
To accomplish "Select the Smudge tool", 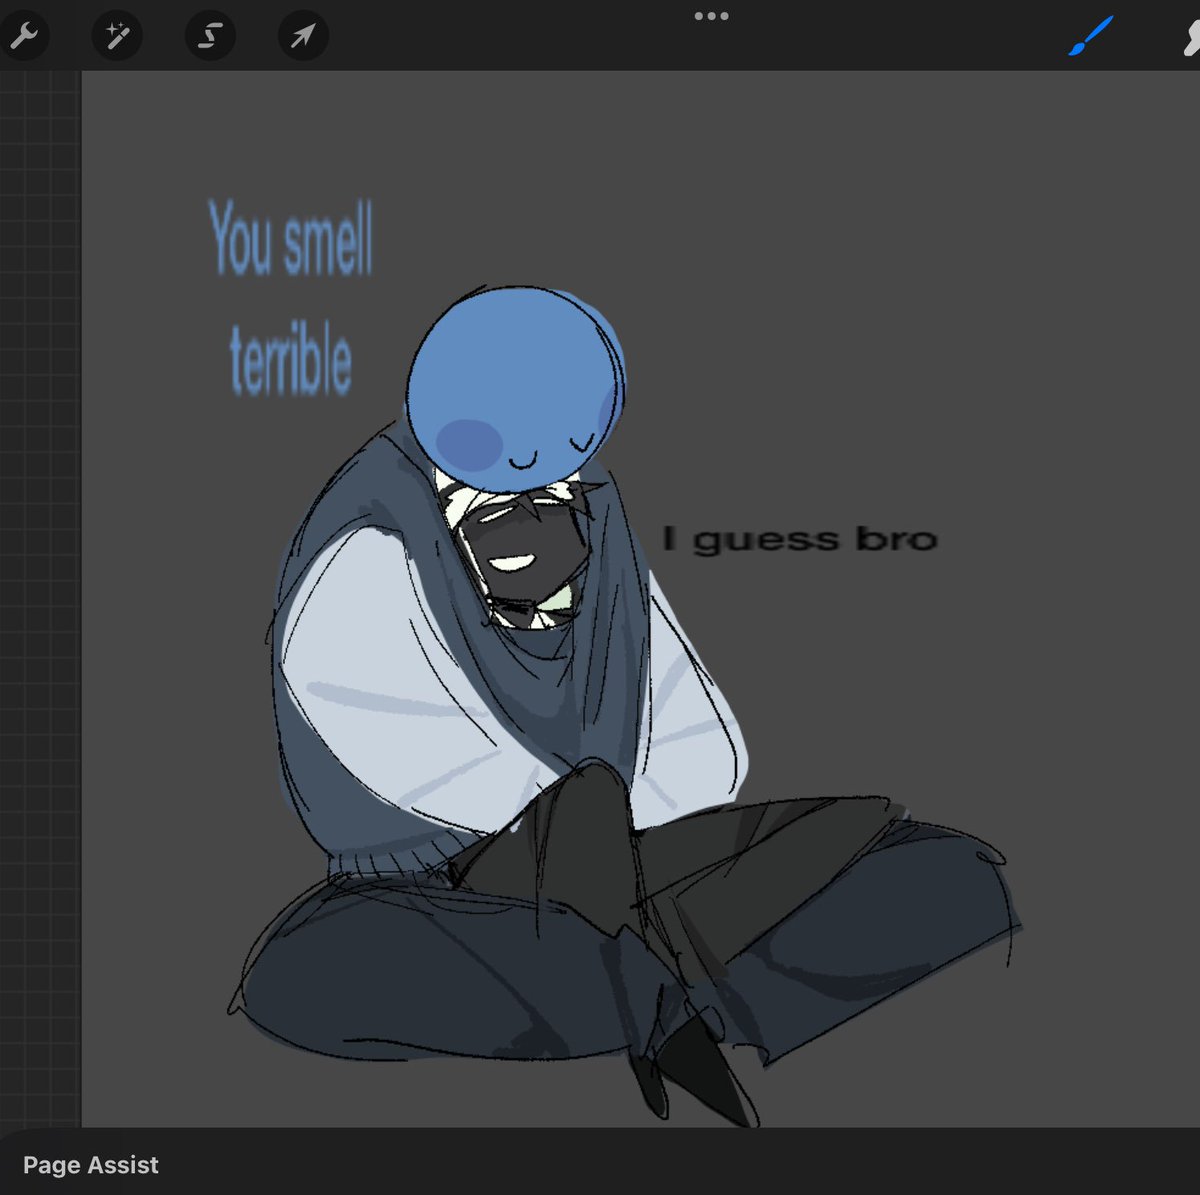I will click(1190, 37).
